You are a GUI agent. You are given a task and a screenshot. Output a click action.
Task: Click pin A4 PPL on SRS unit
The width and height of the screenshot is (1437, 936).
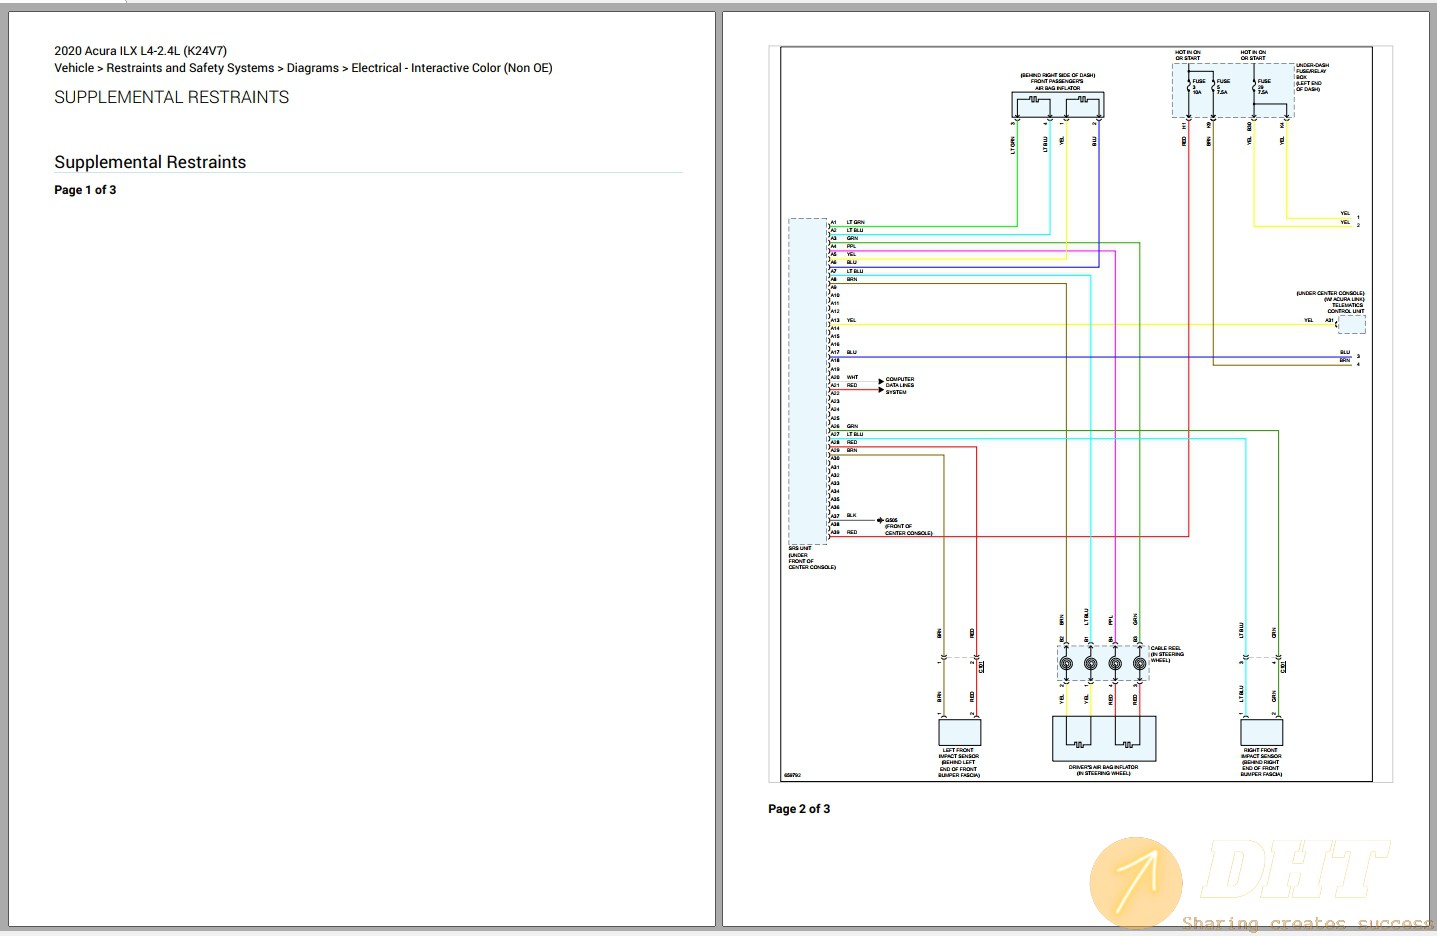[x=844, y=246]
